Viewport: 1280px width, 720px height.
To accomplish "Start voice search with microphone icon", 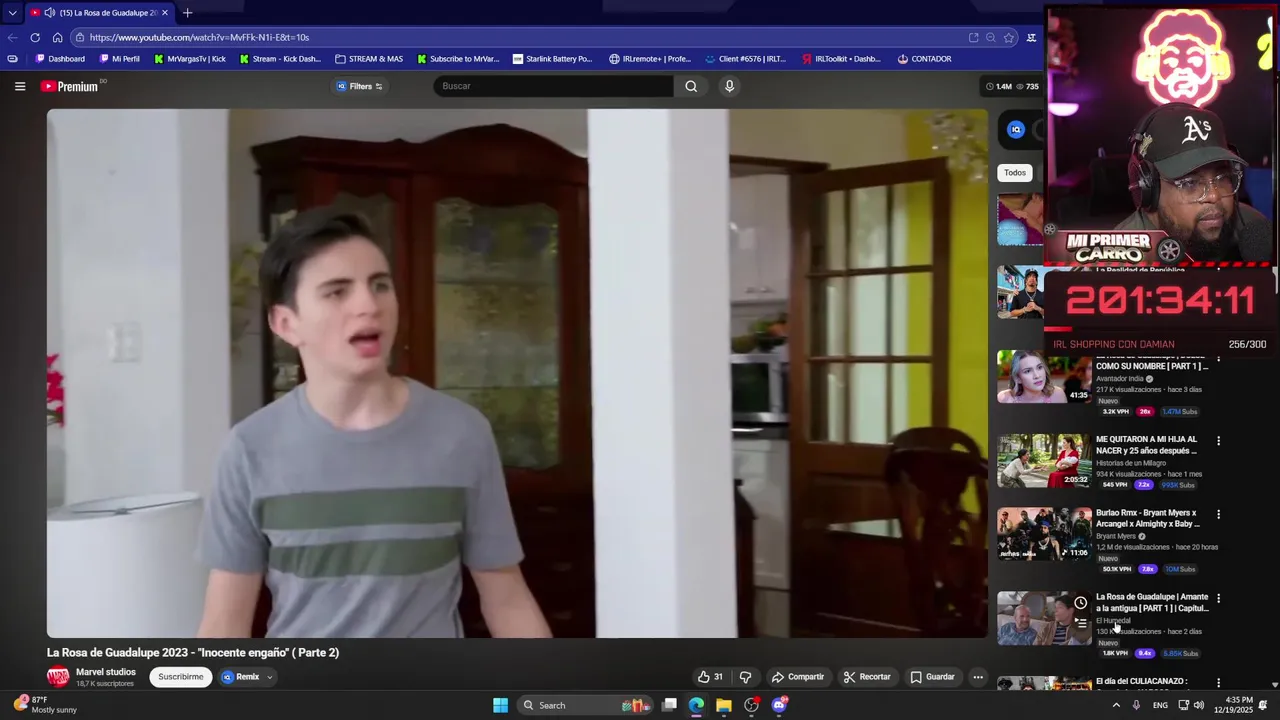I will click(x=729, y=86).
